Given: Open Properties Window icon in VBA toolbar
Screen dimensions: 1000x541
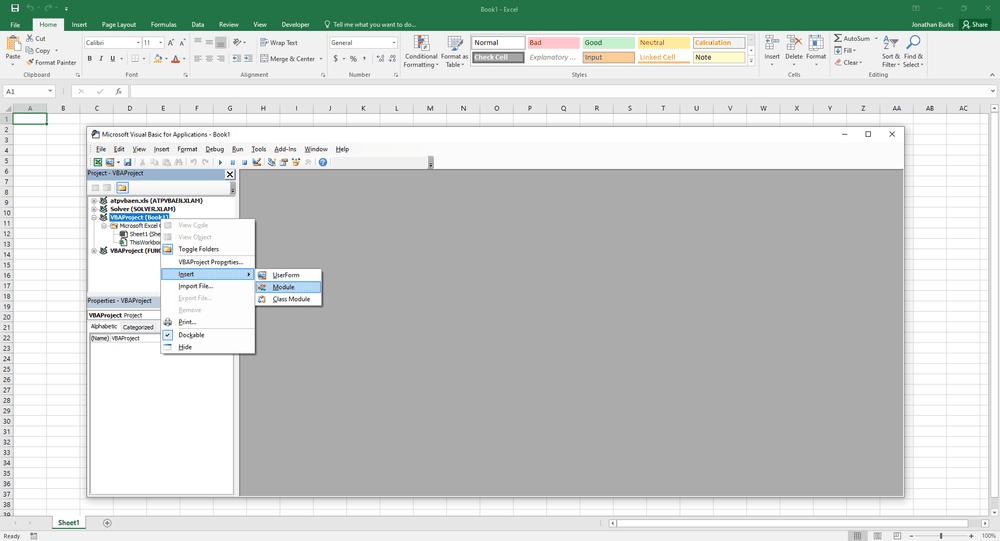Looking at the screenshot, I should pyautogui.click(x=284, y=162).
